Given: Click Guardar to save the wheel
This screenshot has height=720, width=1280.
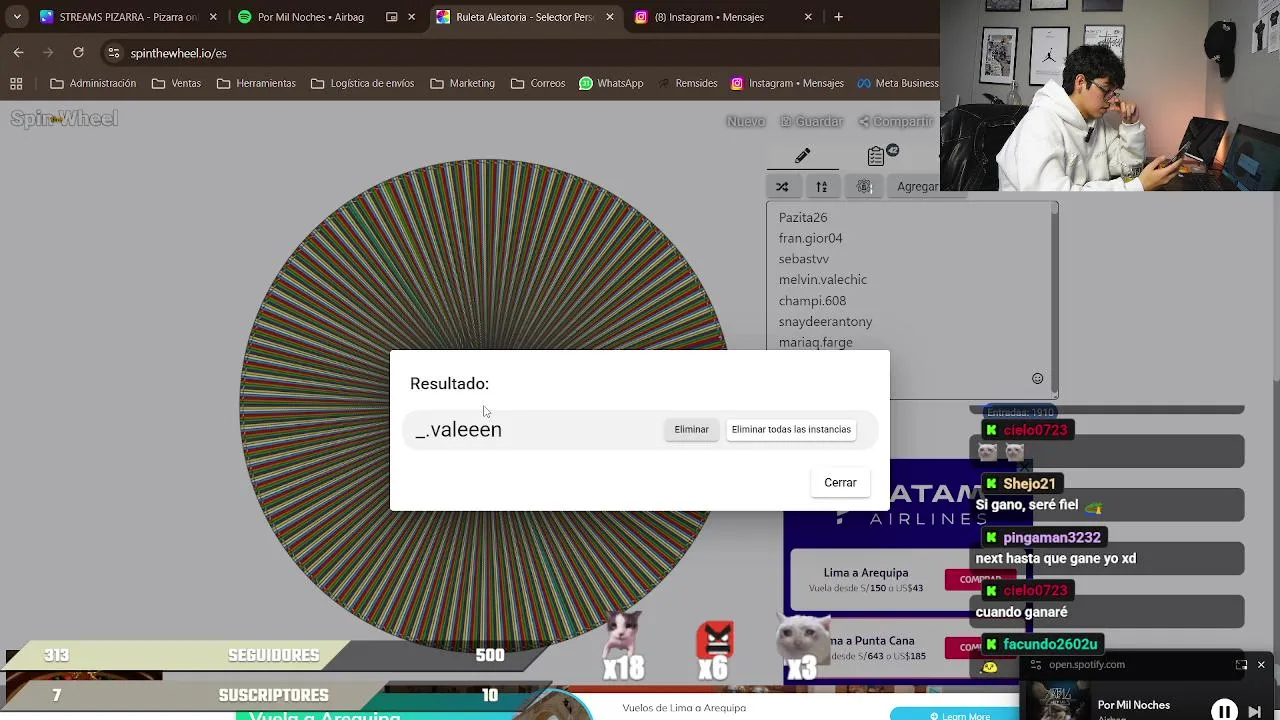Looking at the screenshot, I should 812,121.
